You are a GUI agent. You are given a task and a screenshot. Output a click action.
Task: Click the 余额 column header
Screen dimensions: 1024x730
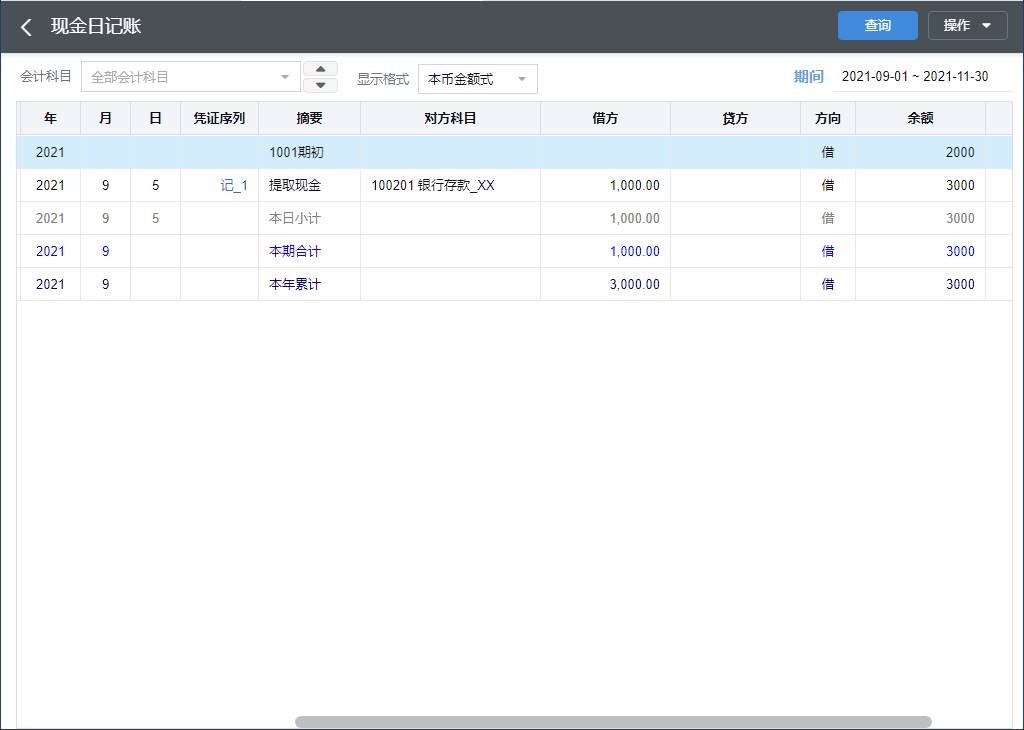[921, 118]
